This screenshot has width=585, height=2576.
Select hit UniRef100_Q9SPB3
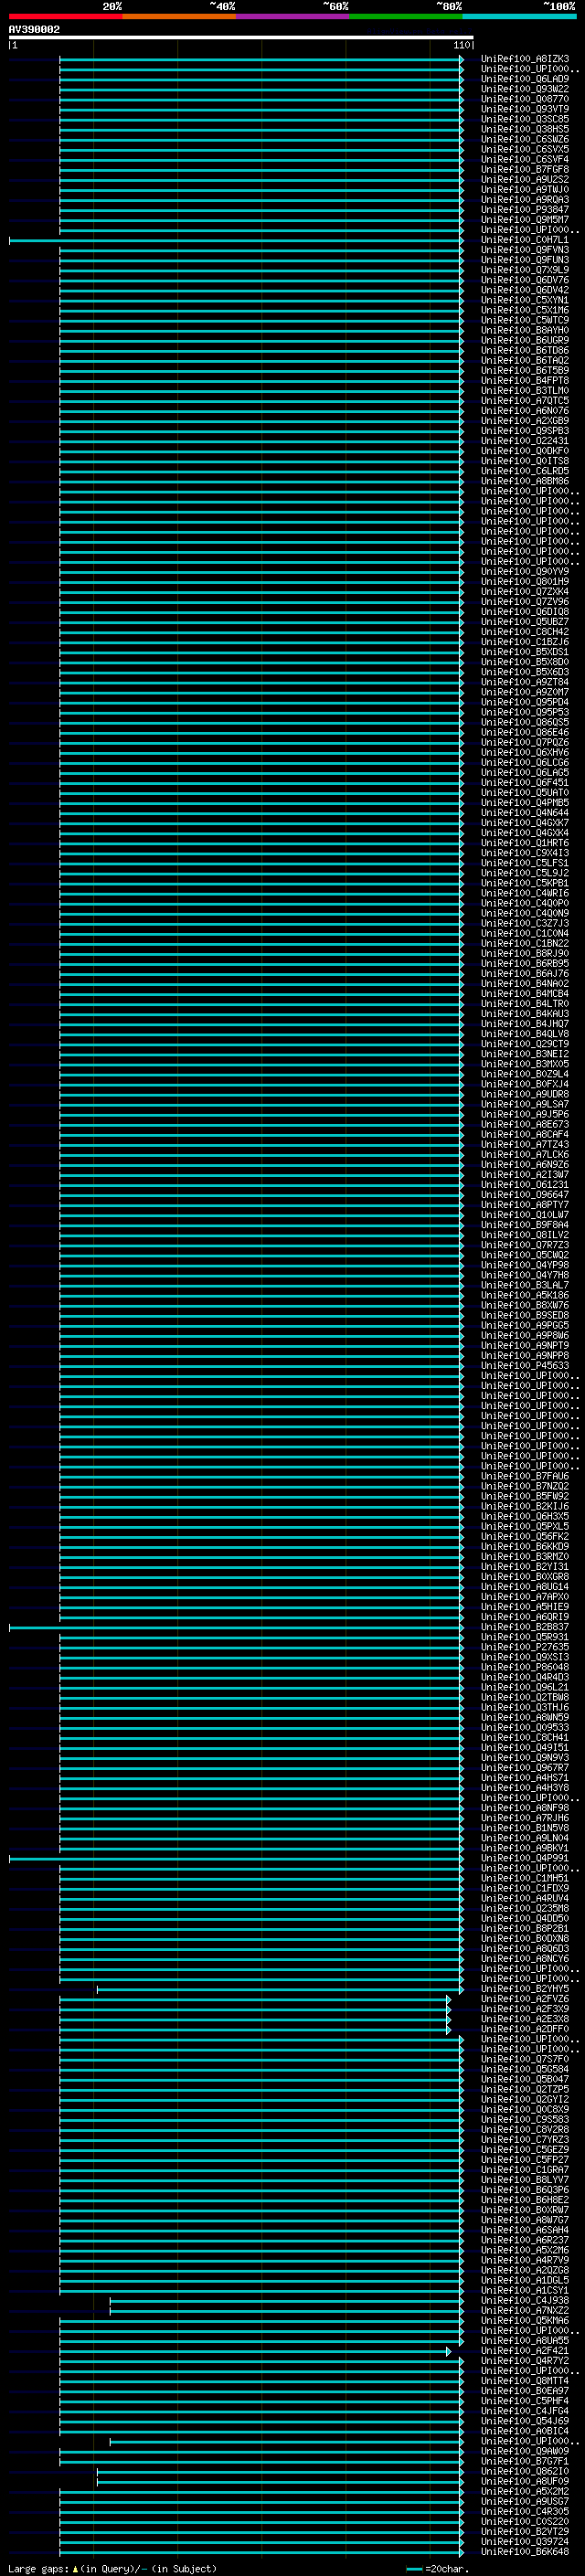point(525,430)
